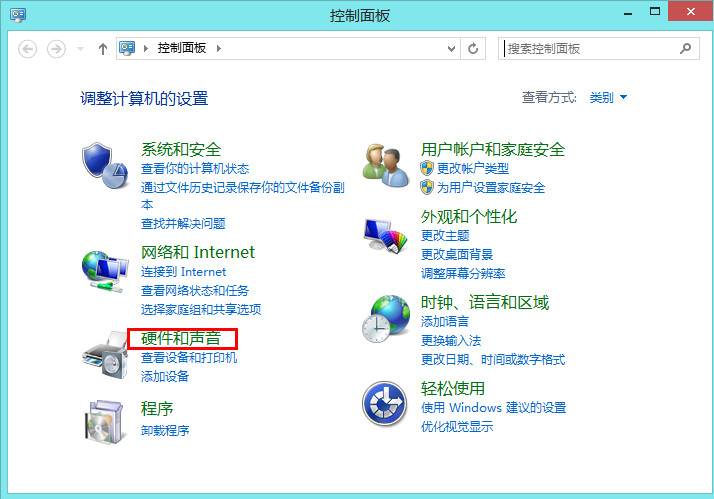Image resolution: width=714 pixels, height=499 pixels.
Task: Open 时钟、语言和区域 category
Action: click(484, 302)
